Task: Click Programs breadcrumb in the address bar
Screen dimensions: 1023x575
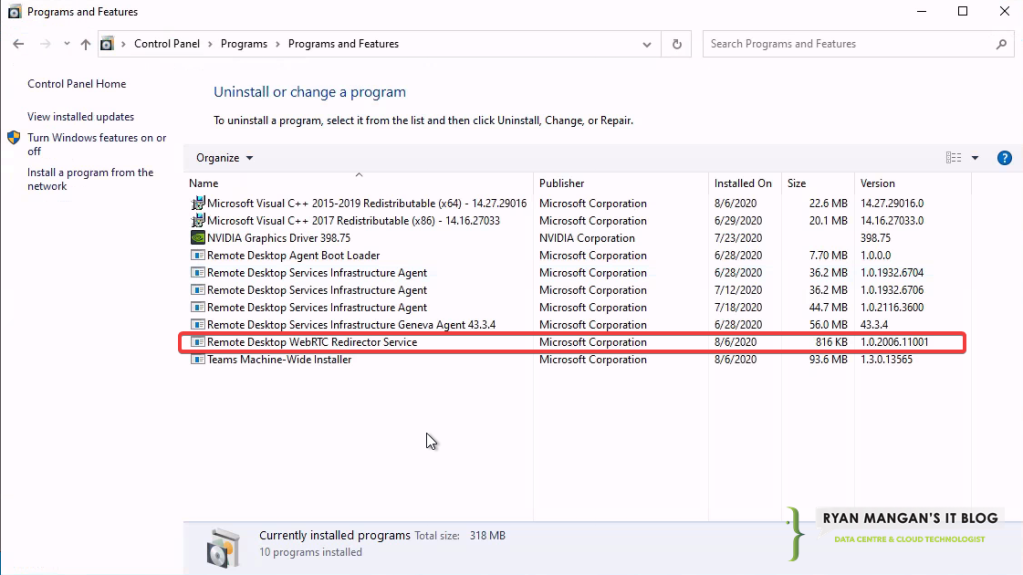Action: click(x=244, y=44)
